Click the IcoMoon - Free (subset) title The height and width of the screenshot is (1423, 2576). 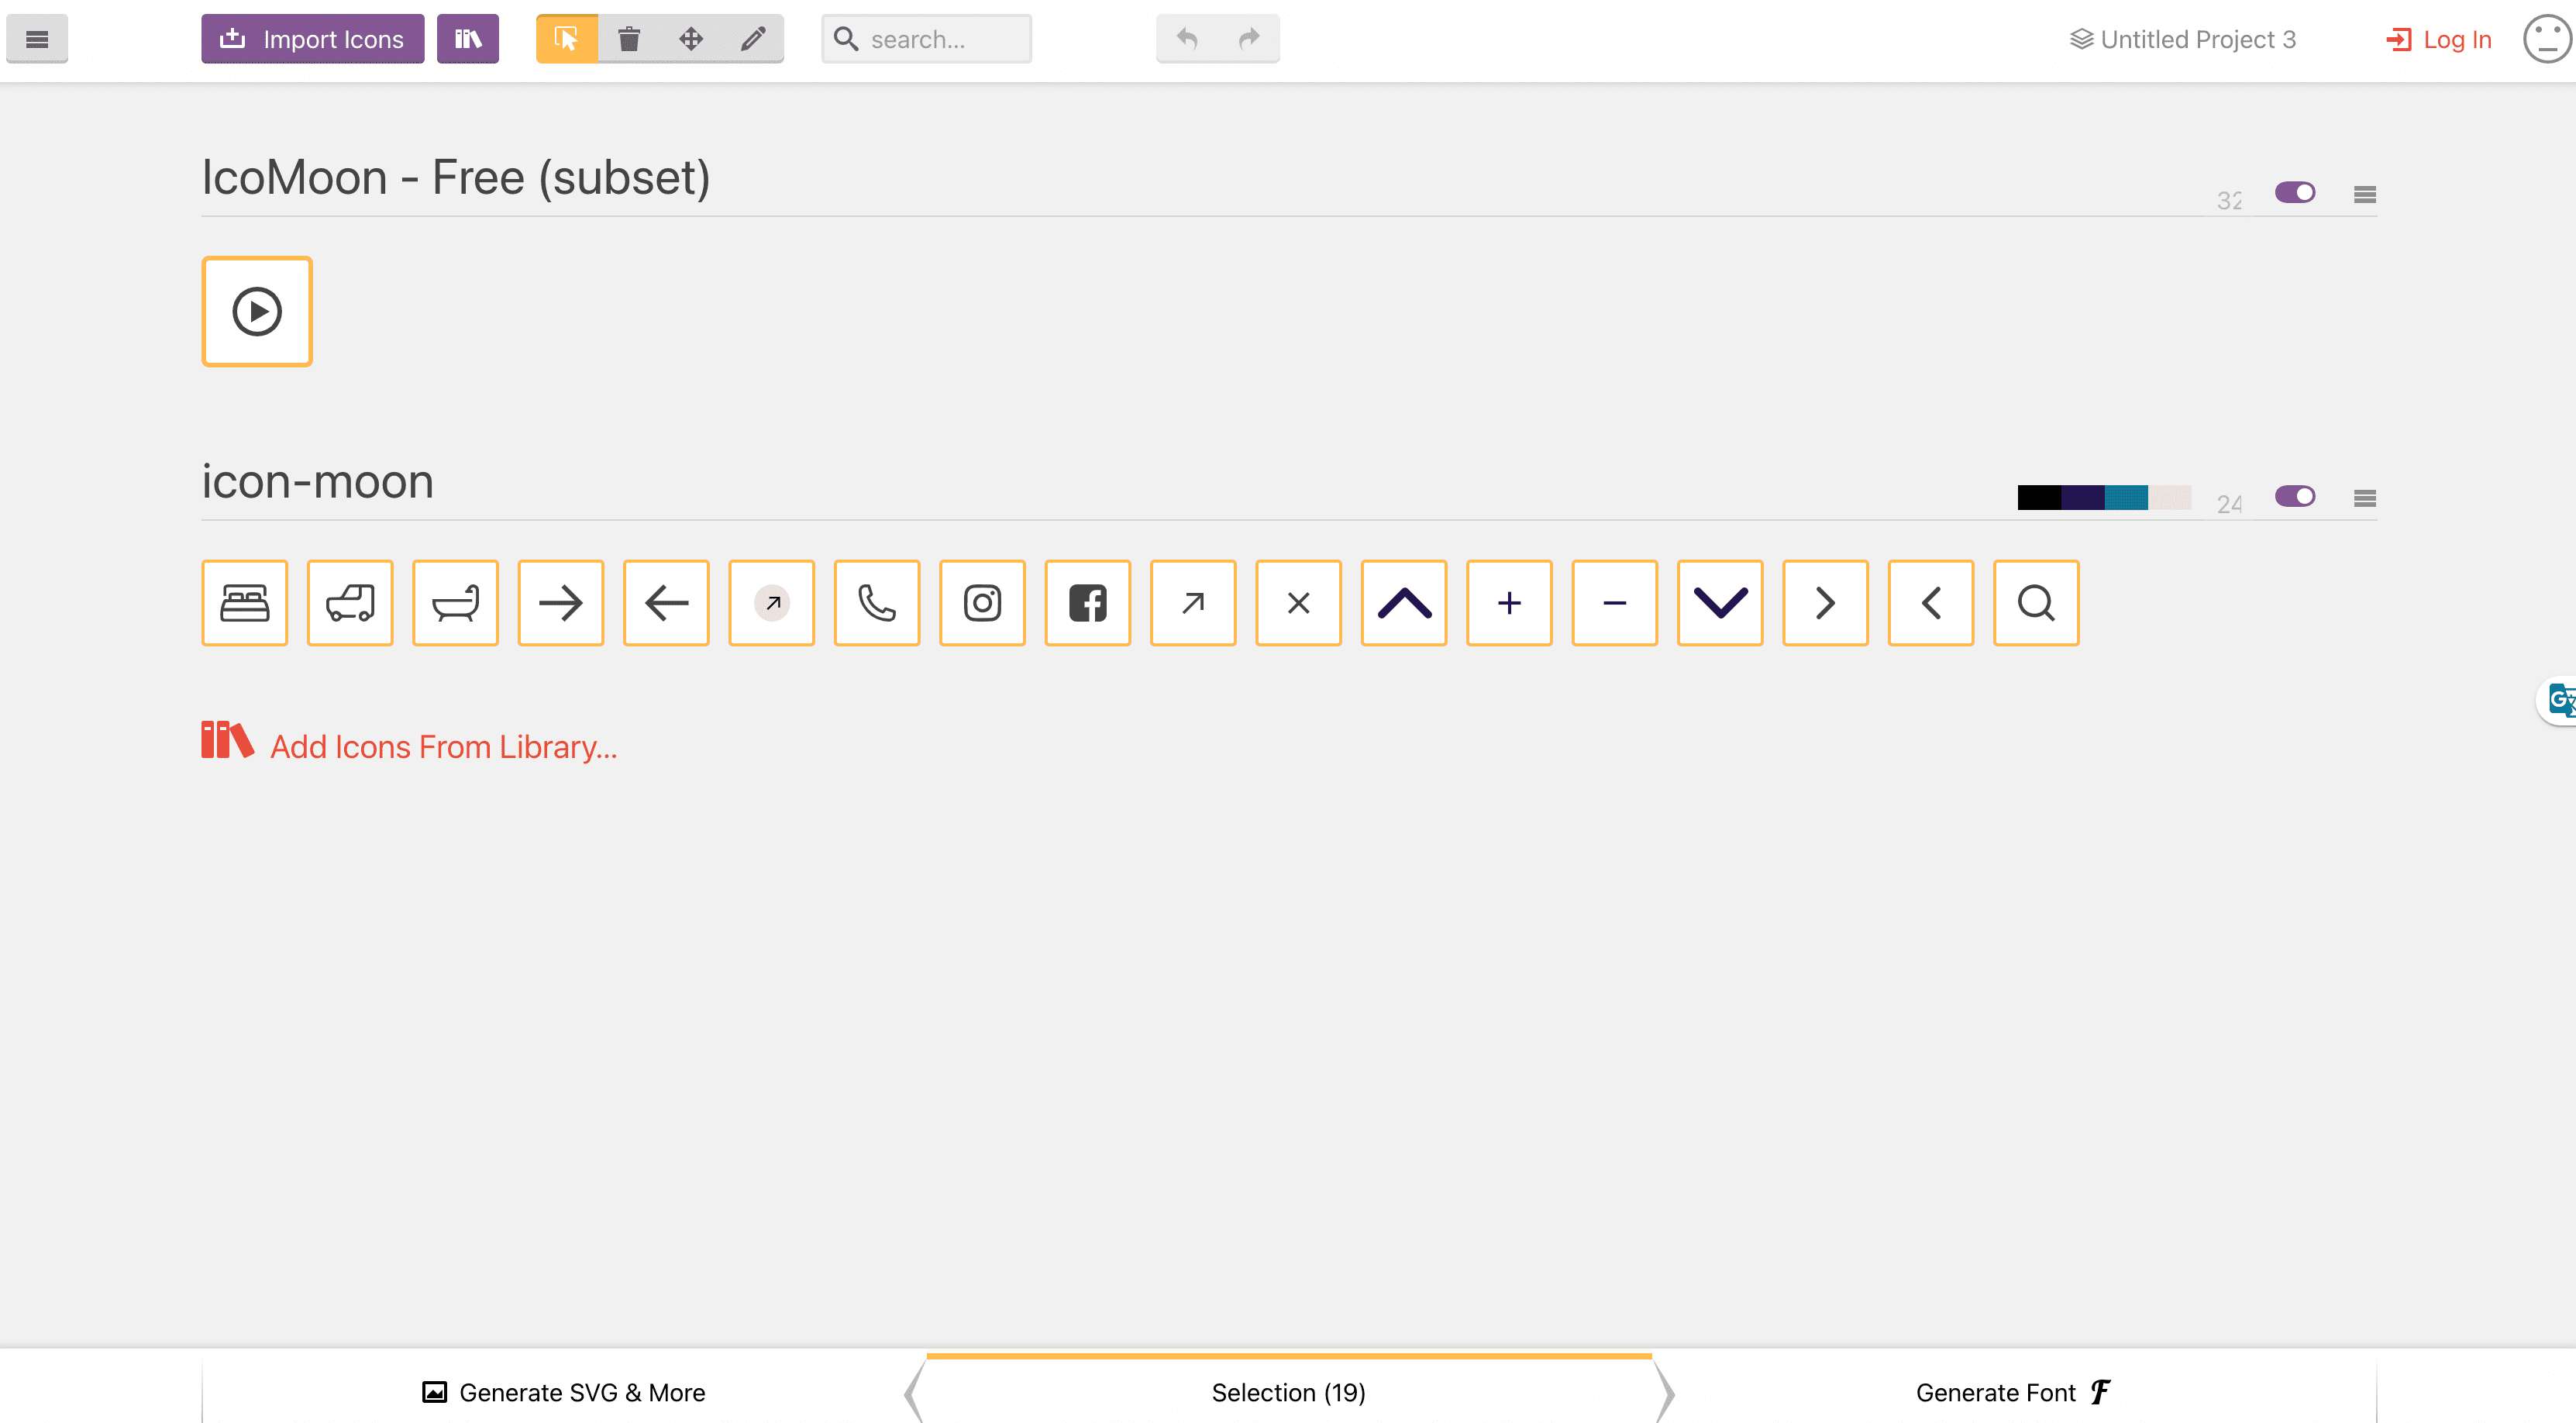click(456, 177)
